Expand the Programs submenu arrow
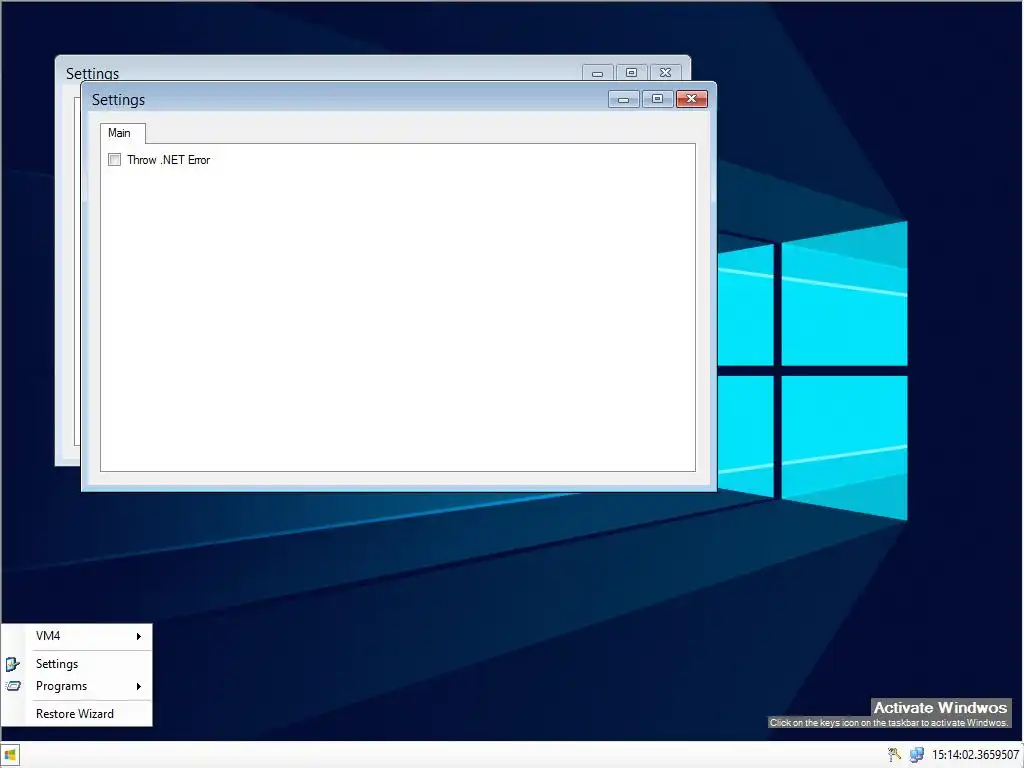This screenshot has height=768, width=1024. tap(138, 686)
